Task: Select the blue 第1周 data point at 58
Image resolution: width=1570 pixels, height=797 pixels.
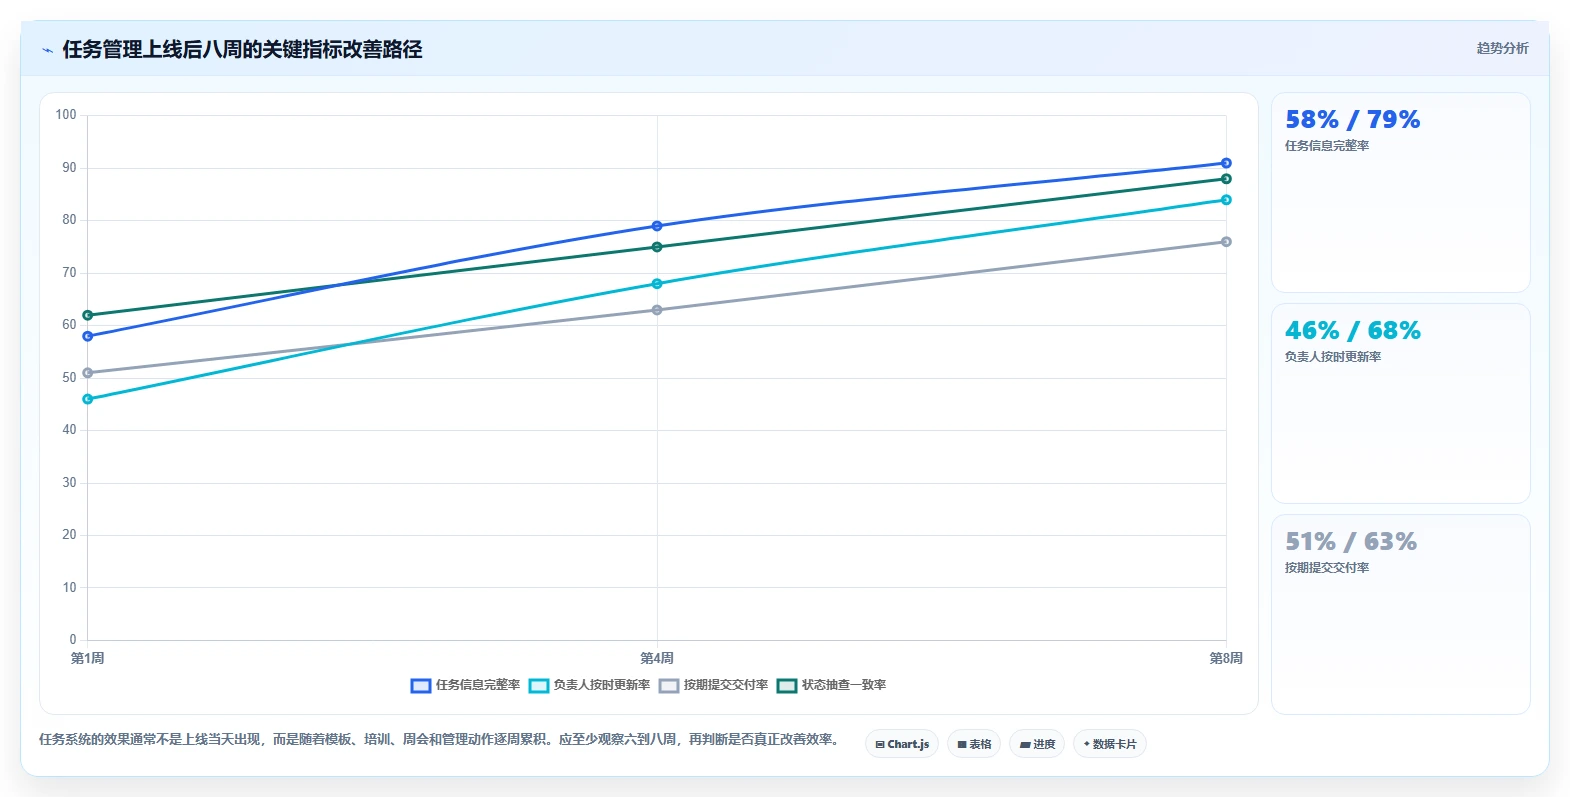Action: tap(88, 336)
